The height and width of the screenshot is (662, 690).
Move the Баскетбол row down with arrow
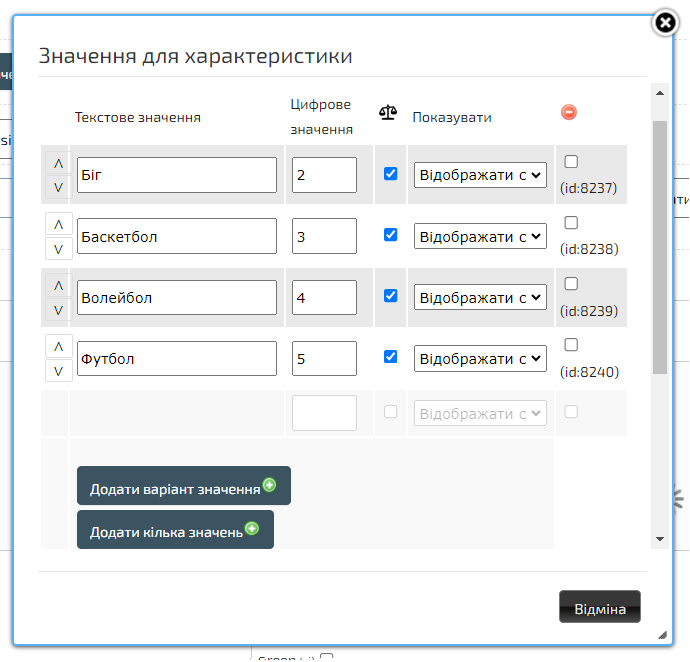click(x=58, y=249)
